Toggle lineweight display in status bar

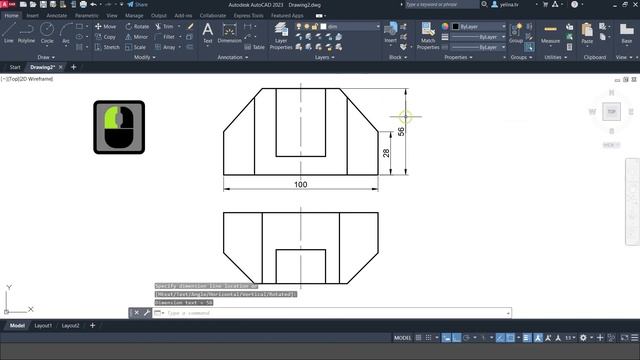(x=527, y=338)
